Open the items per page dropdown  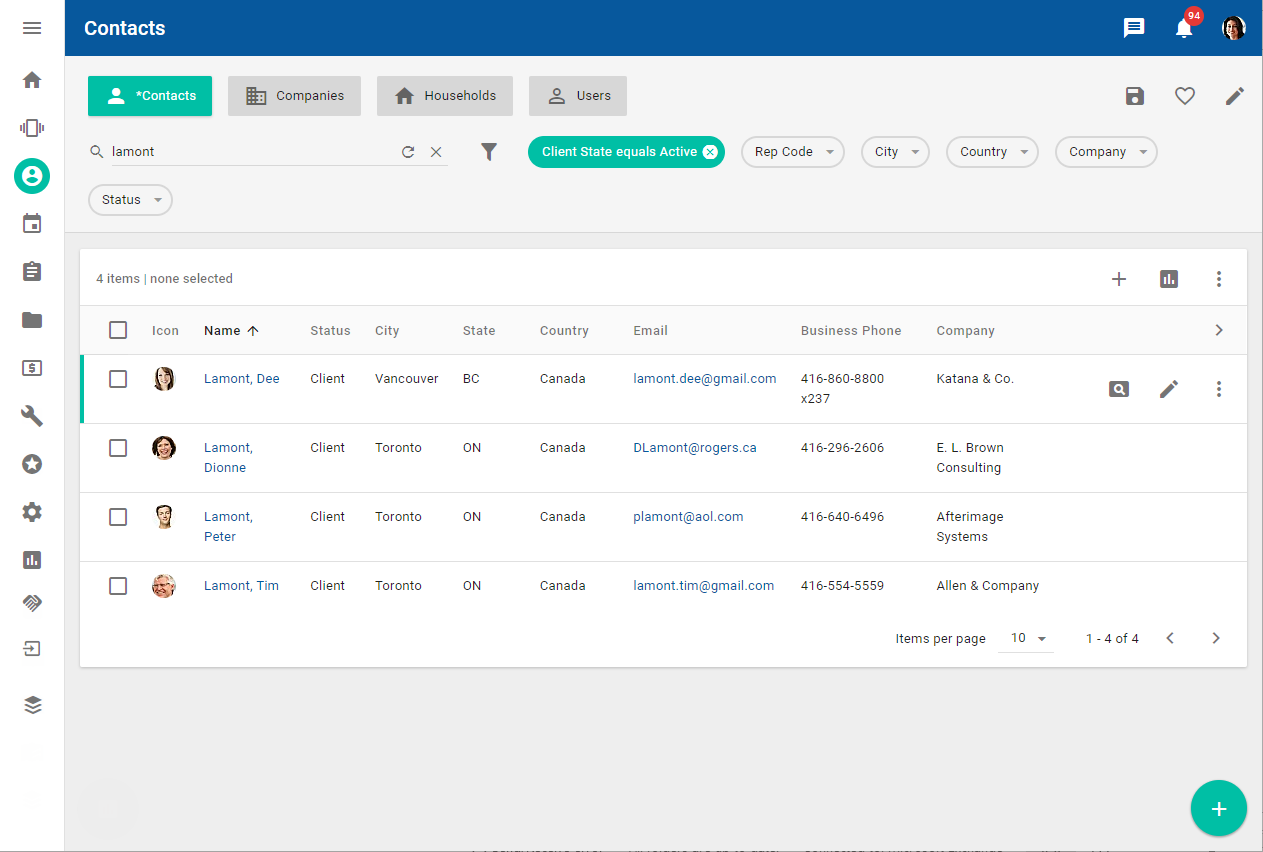[1026, 638]
